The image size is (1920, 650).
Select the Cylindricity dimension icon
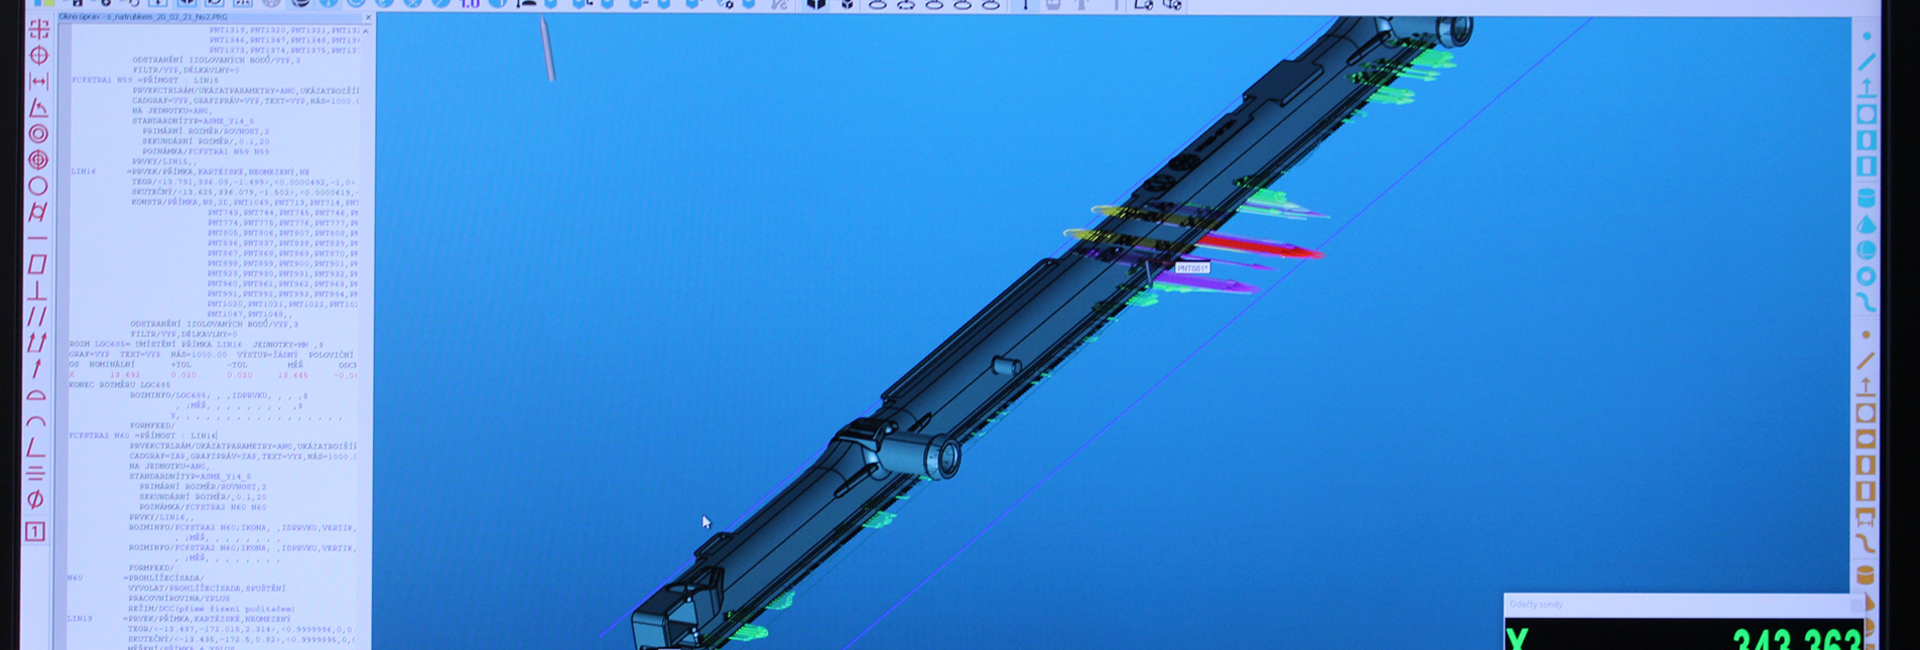click(39, 211)
